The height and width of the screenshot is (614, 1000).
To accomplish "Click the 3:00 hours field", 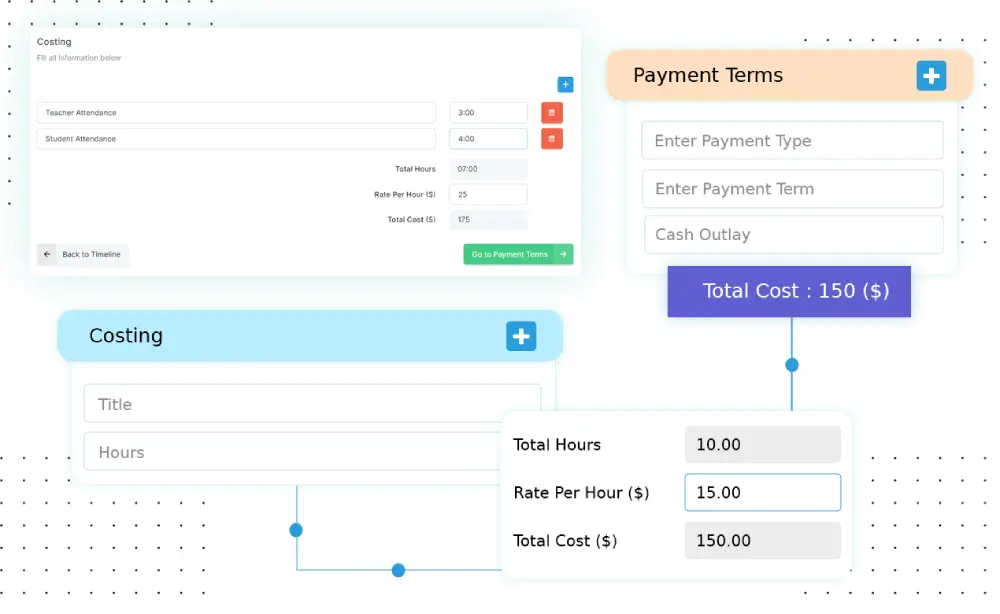I will (x=488, y=113).
